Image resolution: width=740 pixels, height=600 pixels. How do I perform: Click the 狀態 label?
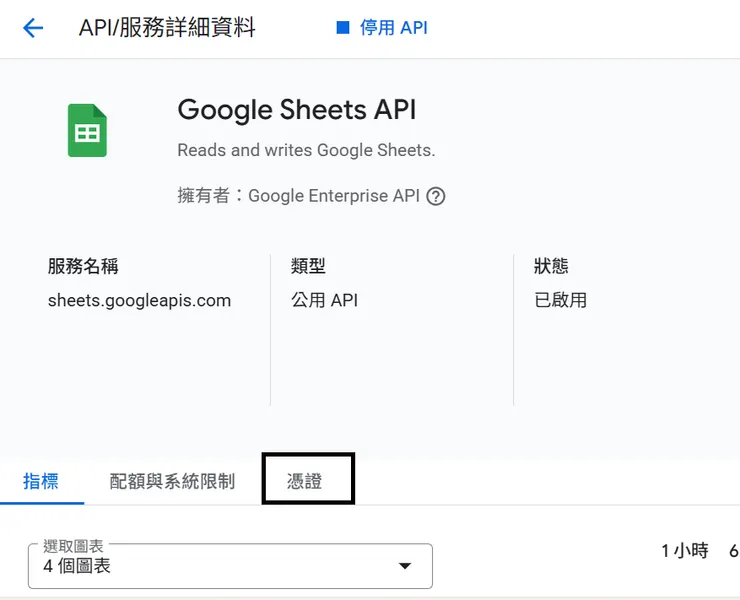tap(551, 266)
